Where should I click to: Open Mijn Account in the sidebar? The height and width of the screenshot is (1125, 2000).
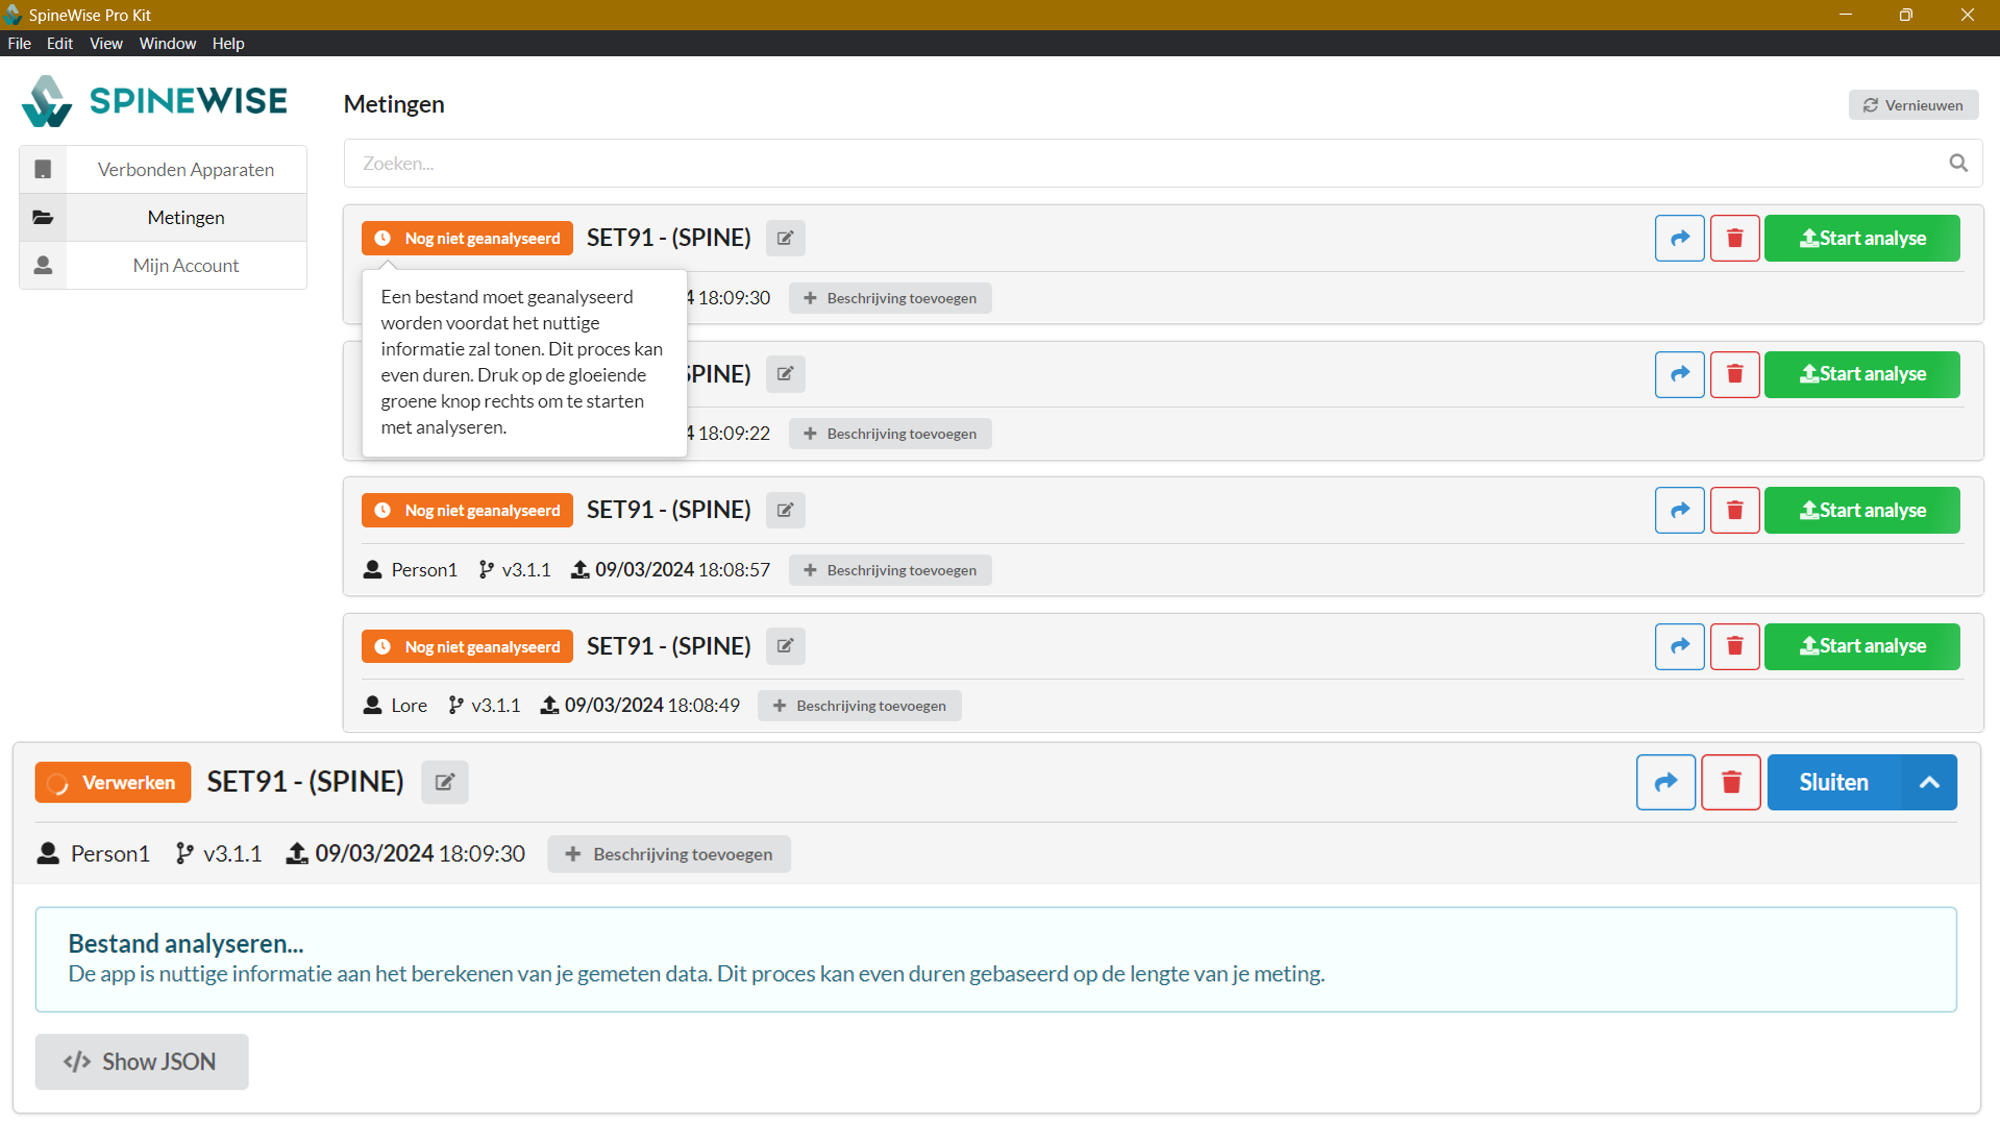163,265
